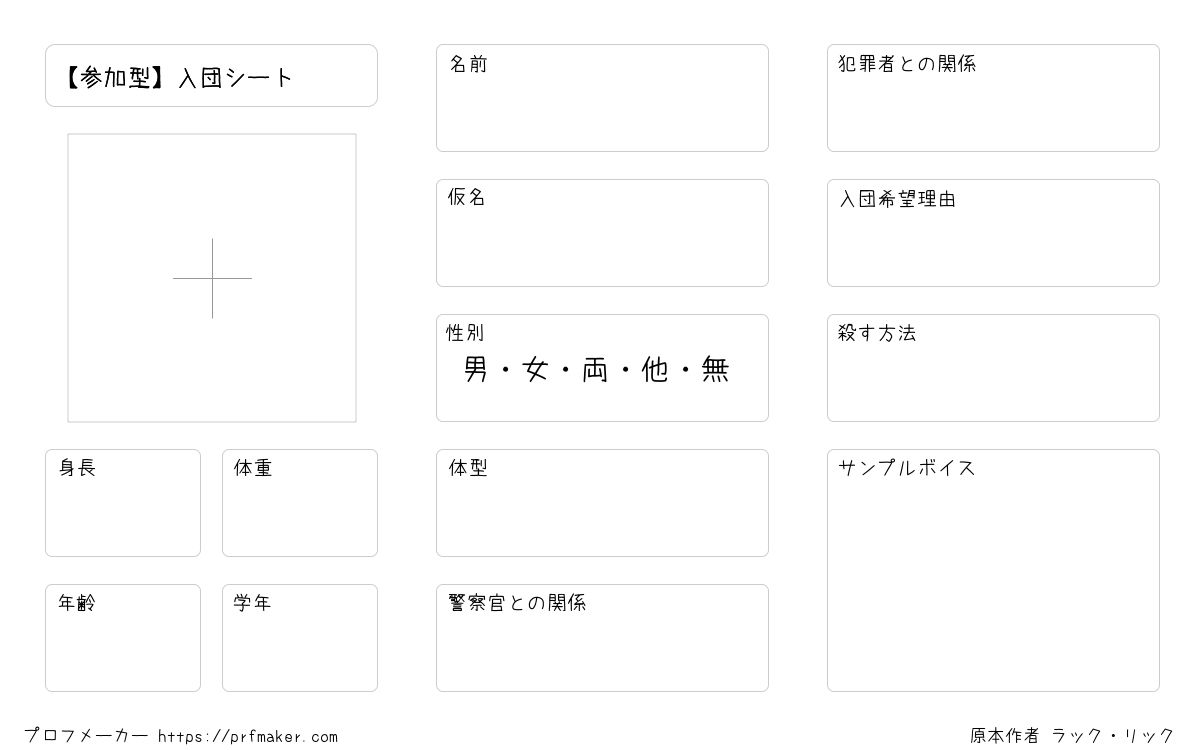The image size is (1200, 750).
Task: Click the crosshair image placeholder
Action: (212, 278)
